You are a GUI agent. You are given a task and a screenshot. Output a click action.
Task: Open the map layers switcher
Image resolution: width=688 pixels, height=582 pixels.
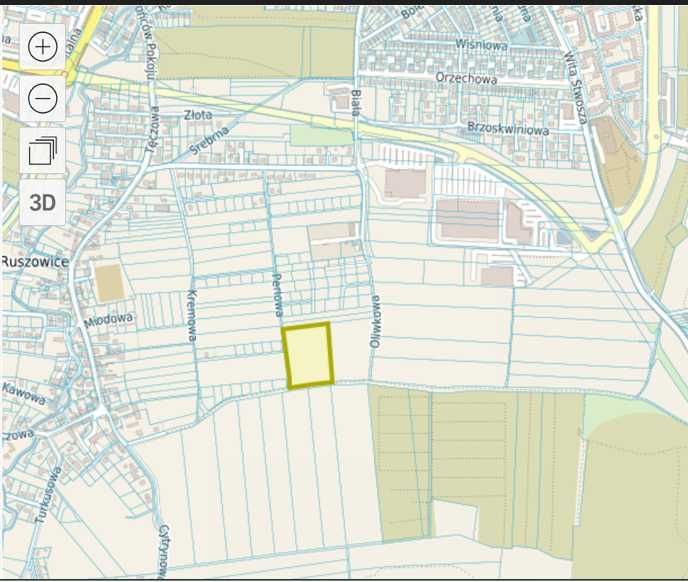click(x=43, y=151)
